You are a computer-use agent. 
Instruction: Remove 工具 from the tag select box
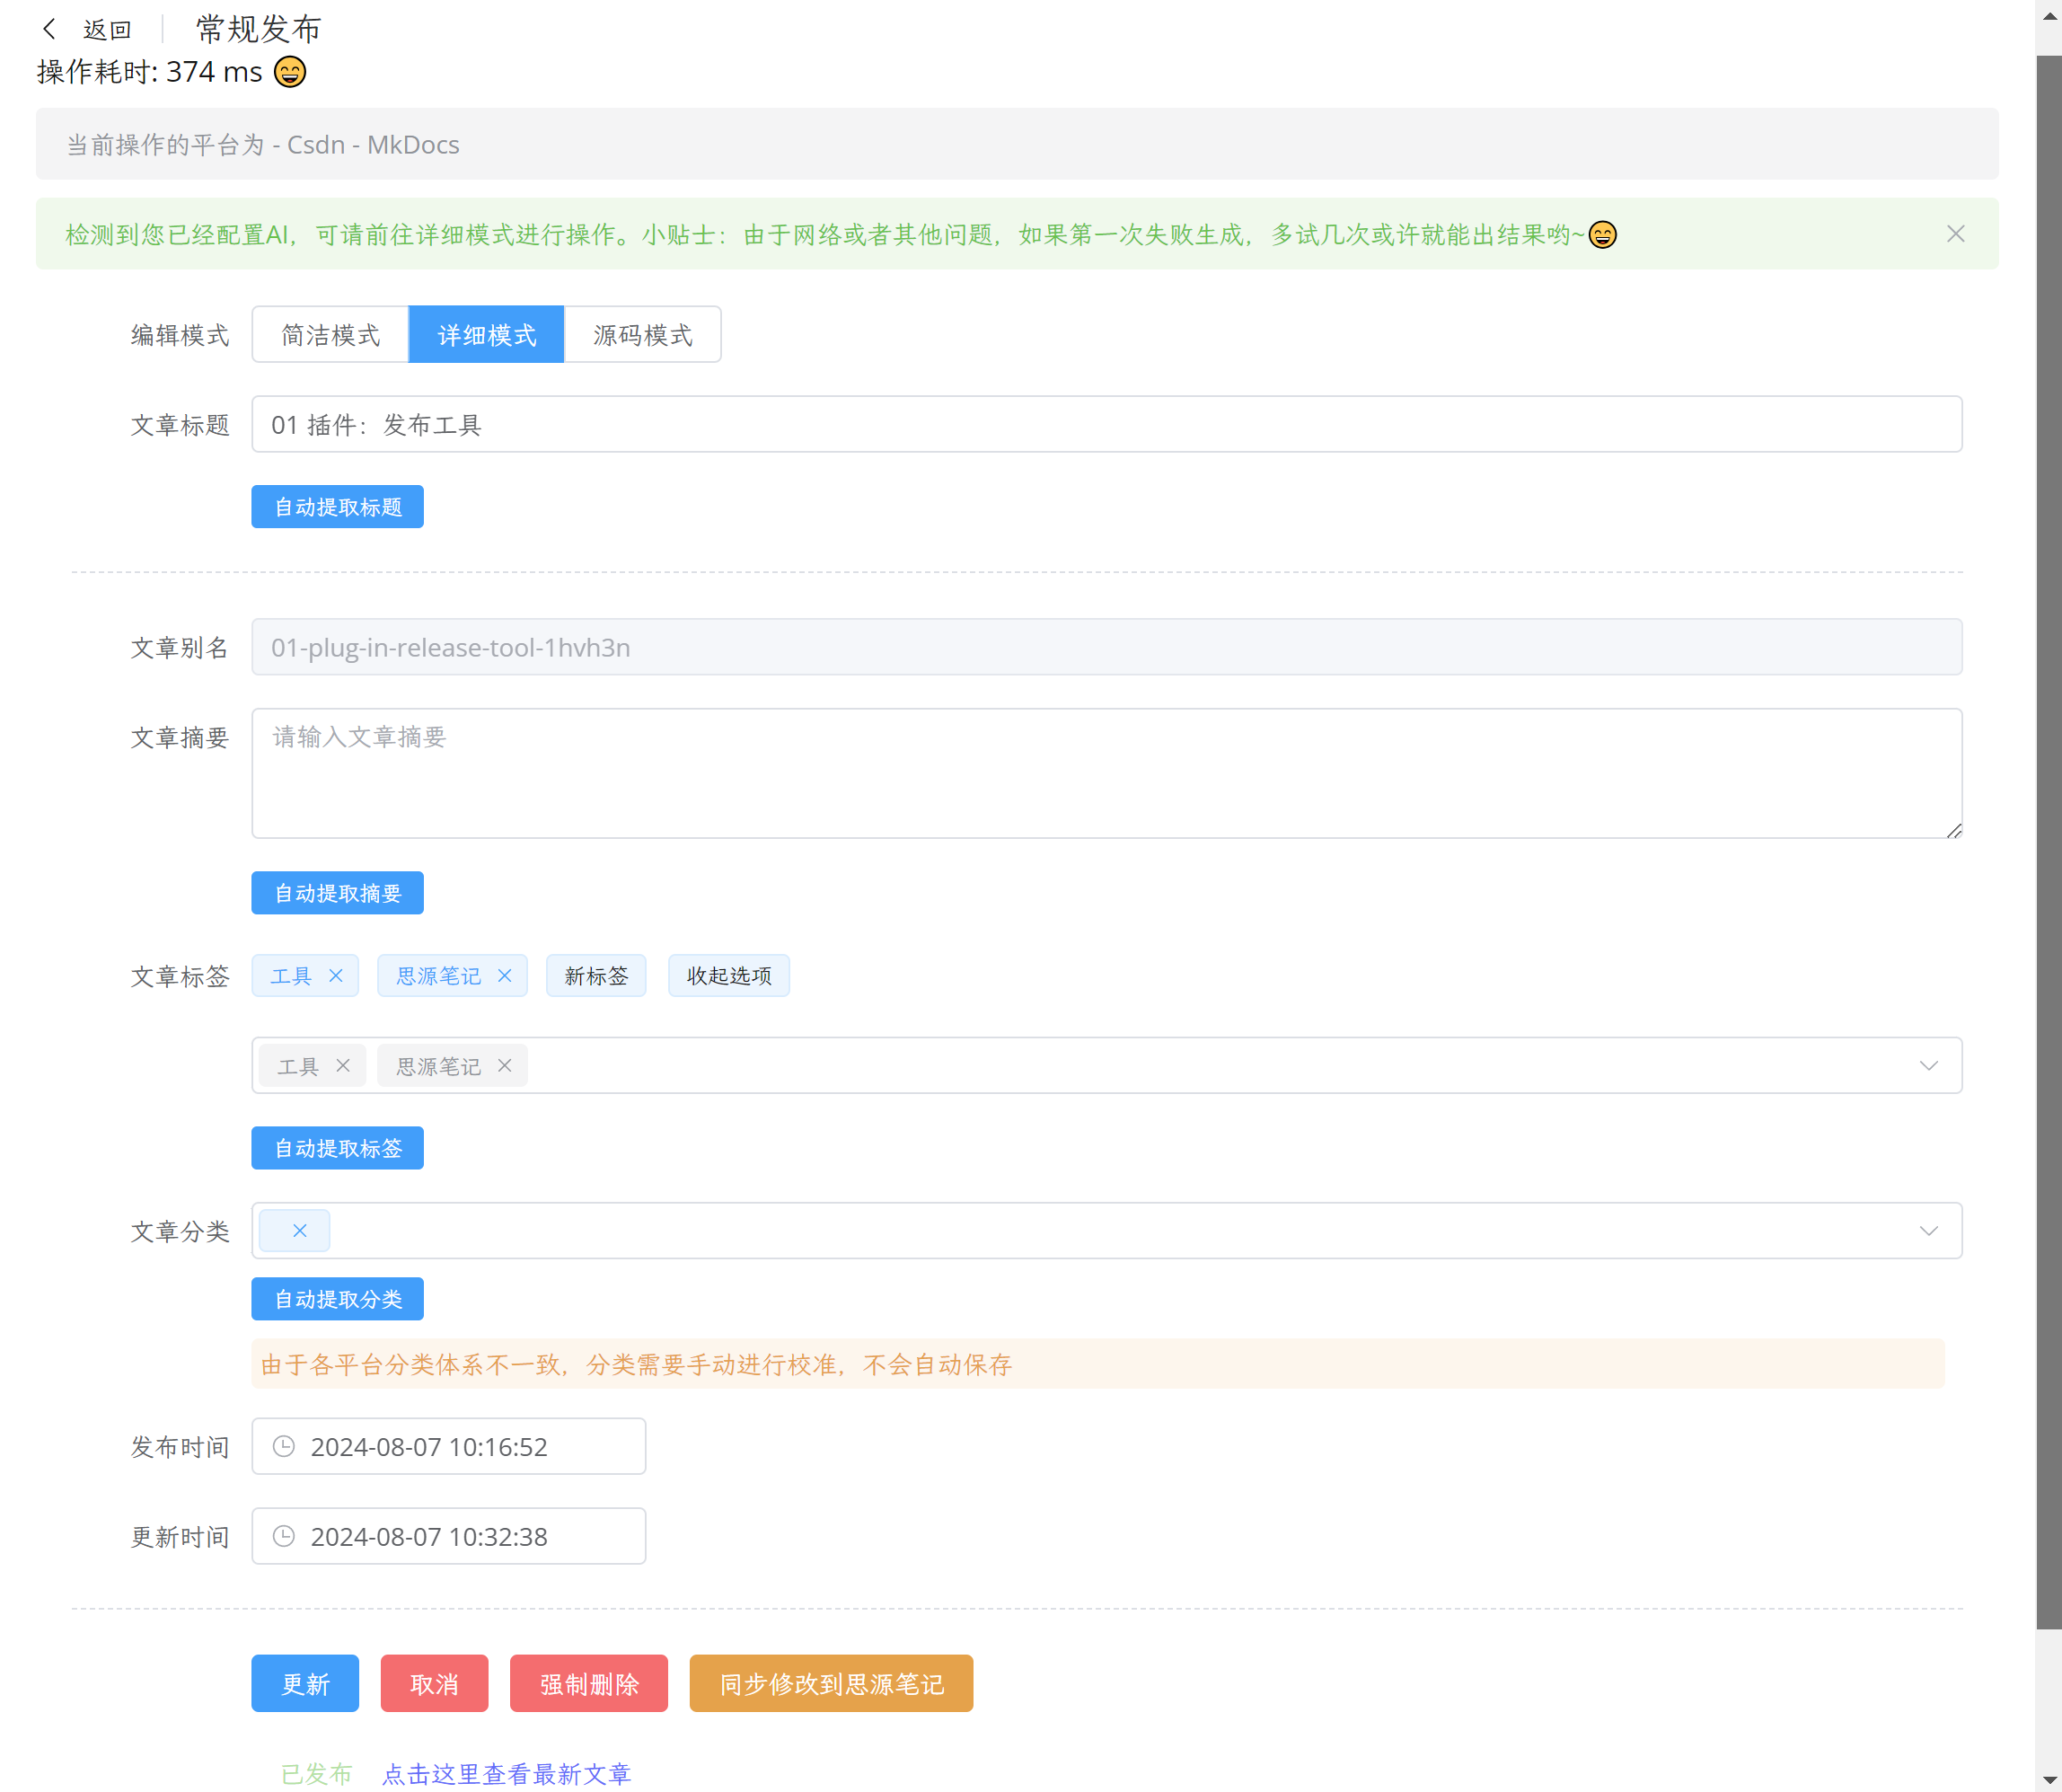coord(343,1065)
